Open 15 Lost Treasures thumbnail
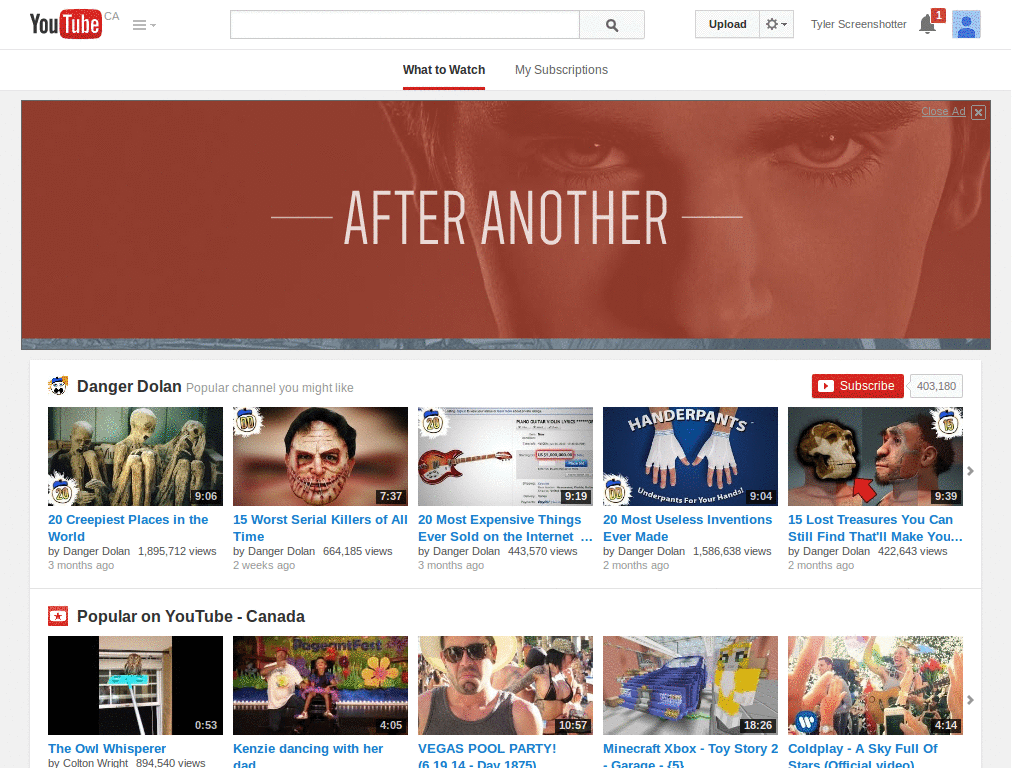The image size is (1024, 768). click(875, 456)
